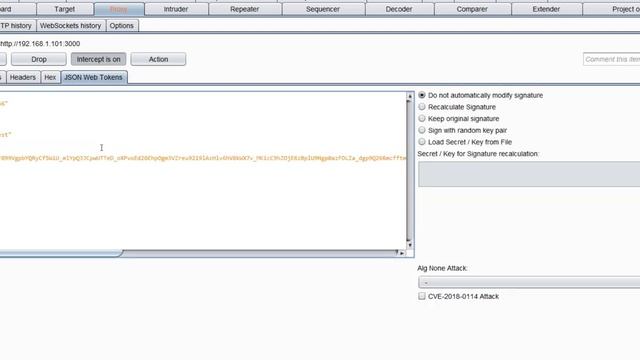Open WebSockets history sub-tab
Image resolution: width=640 pixels, height=360 pixels.
click(70, 25)
